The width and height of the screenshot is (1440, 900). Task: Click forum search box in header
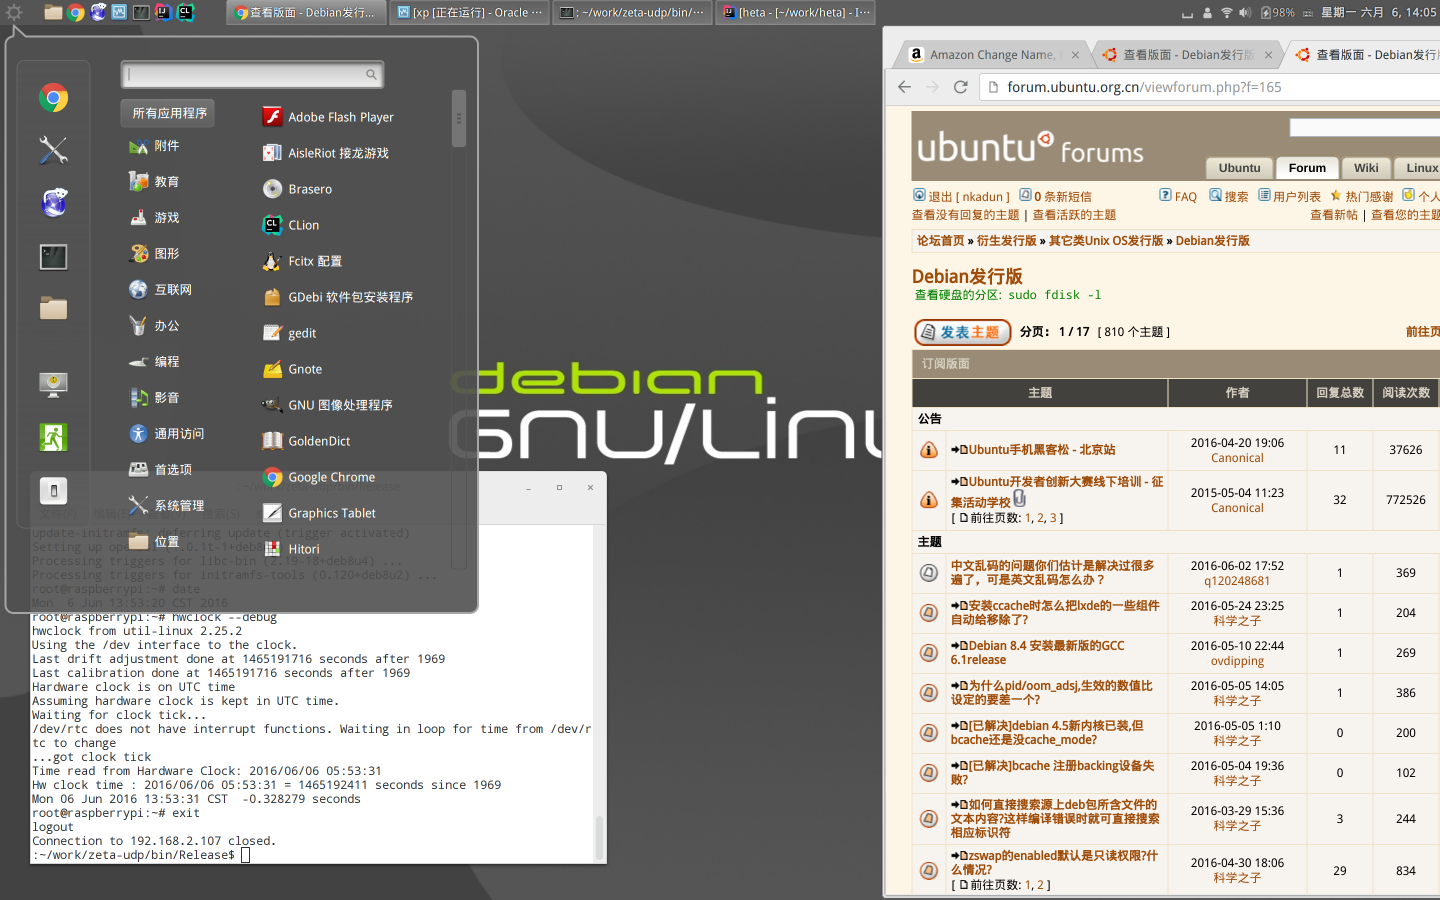[1364, 128]
